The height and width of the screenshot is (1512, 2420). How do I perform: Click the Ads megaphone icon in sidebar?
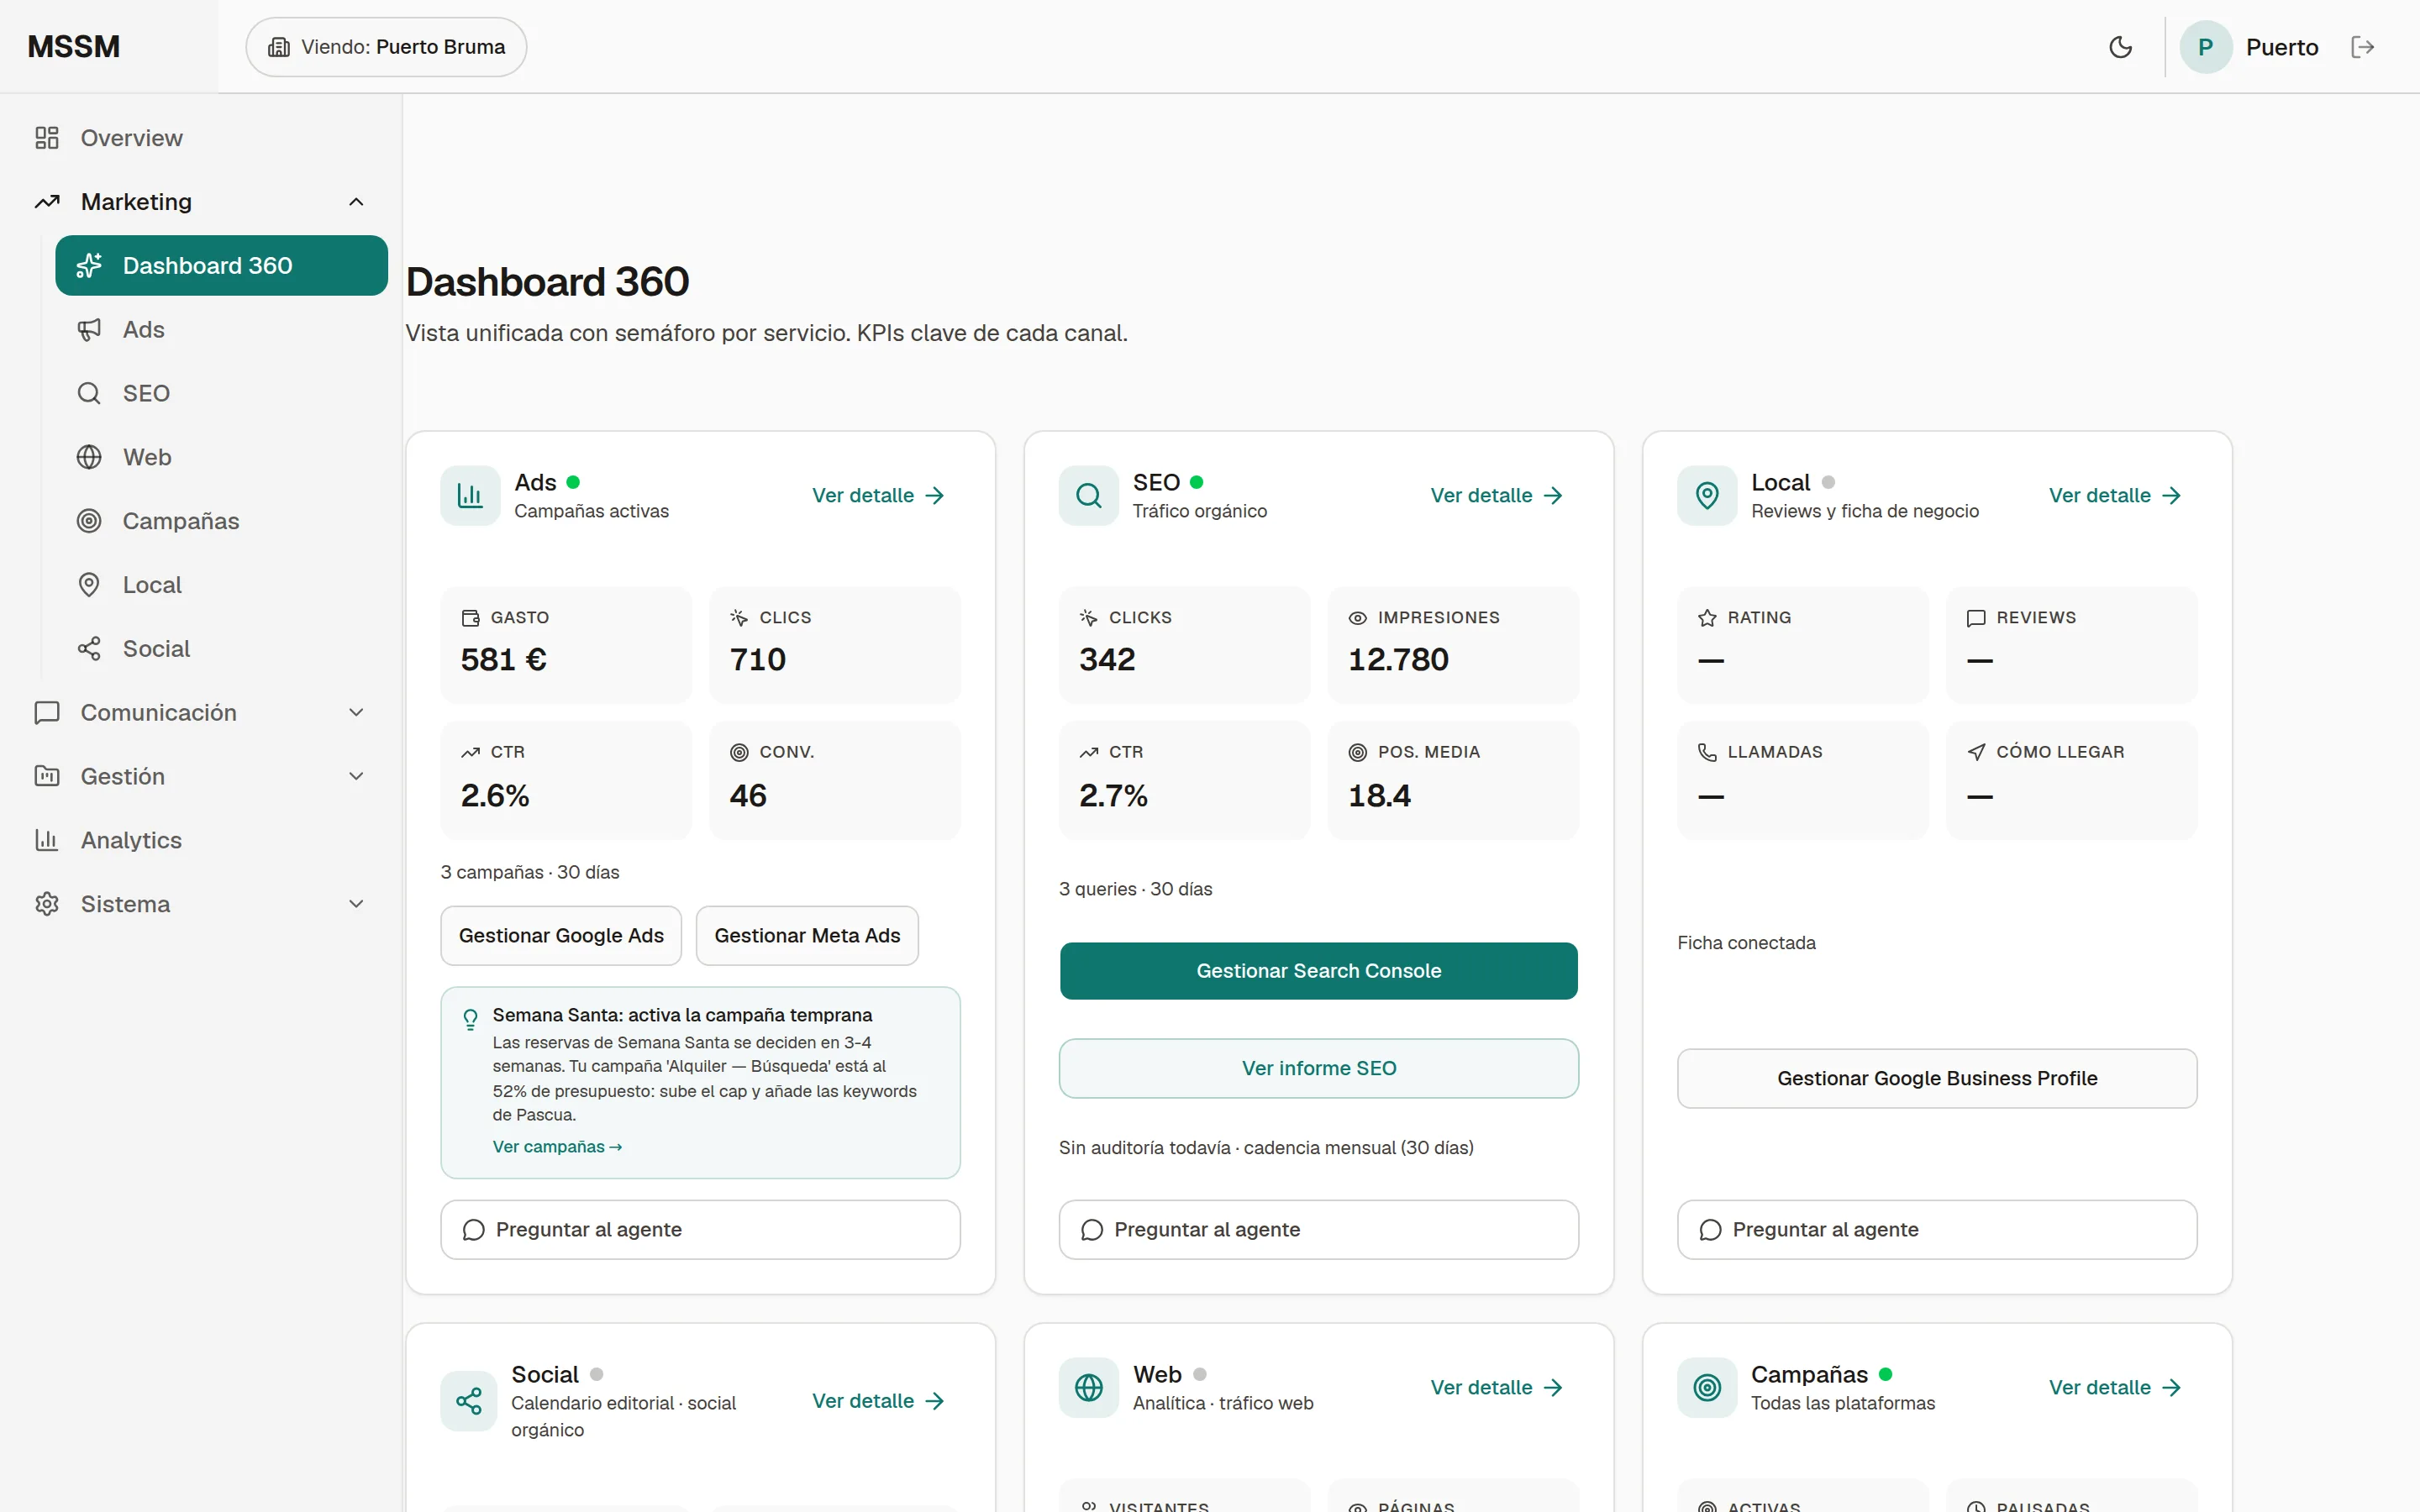coord(89,329)
